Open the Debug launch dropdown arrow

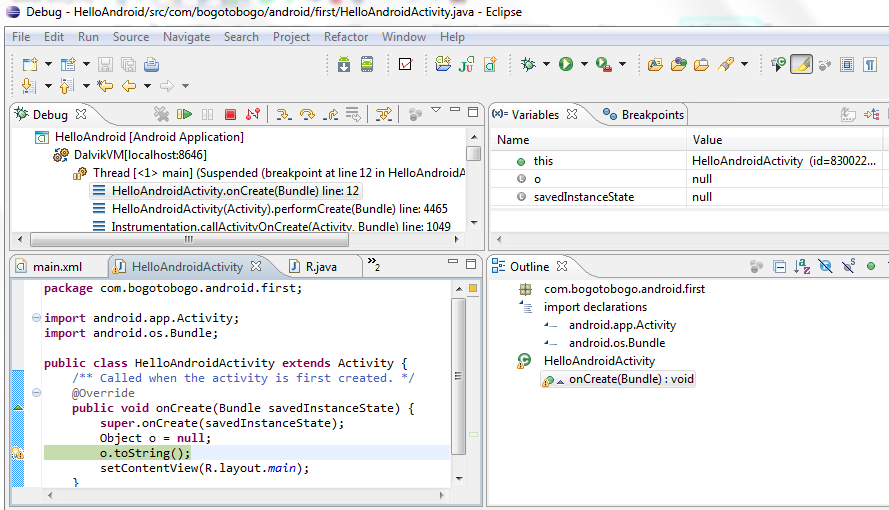(547, 64)
